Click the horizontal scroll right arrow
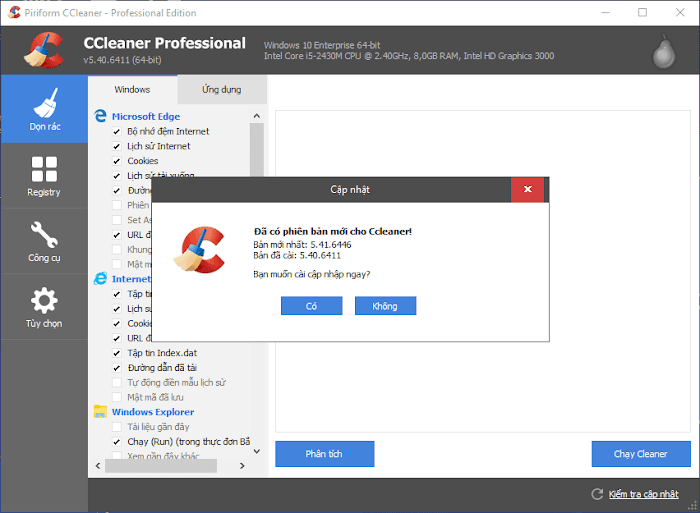Viewport: 700px width, 513px height. [242, 466]
